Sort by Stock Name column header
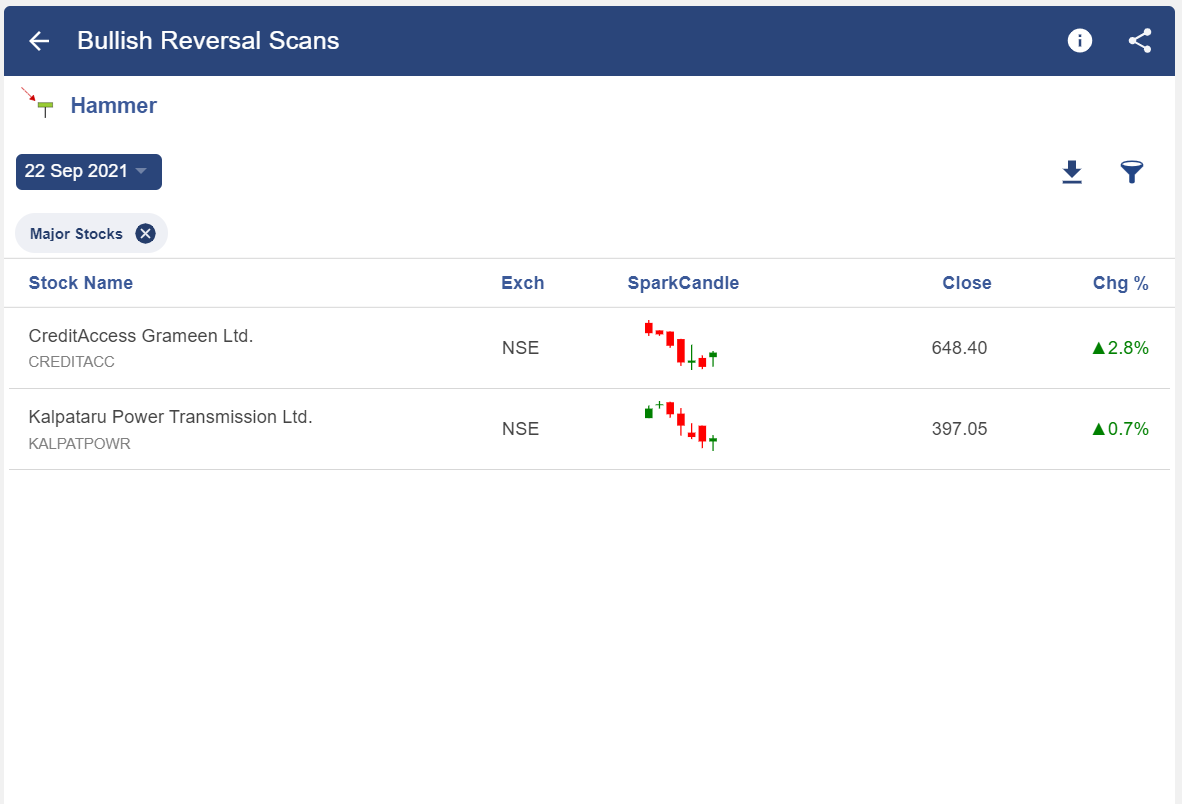 81,283
